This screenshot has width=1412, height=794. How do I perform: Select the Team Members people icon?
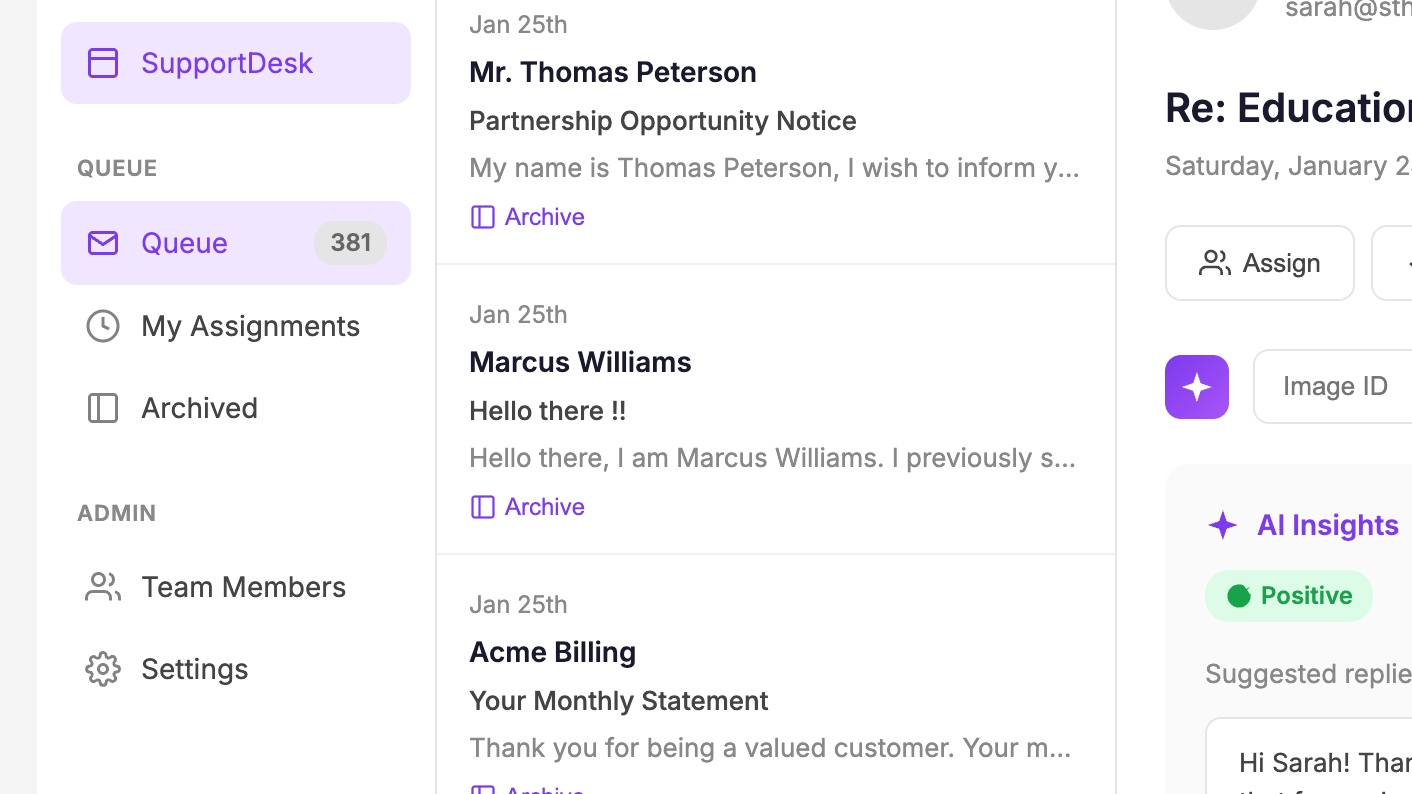(x=102, y=587)
